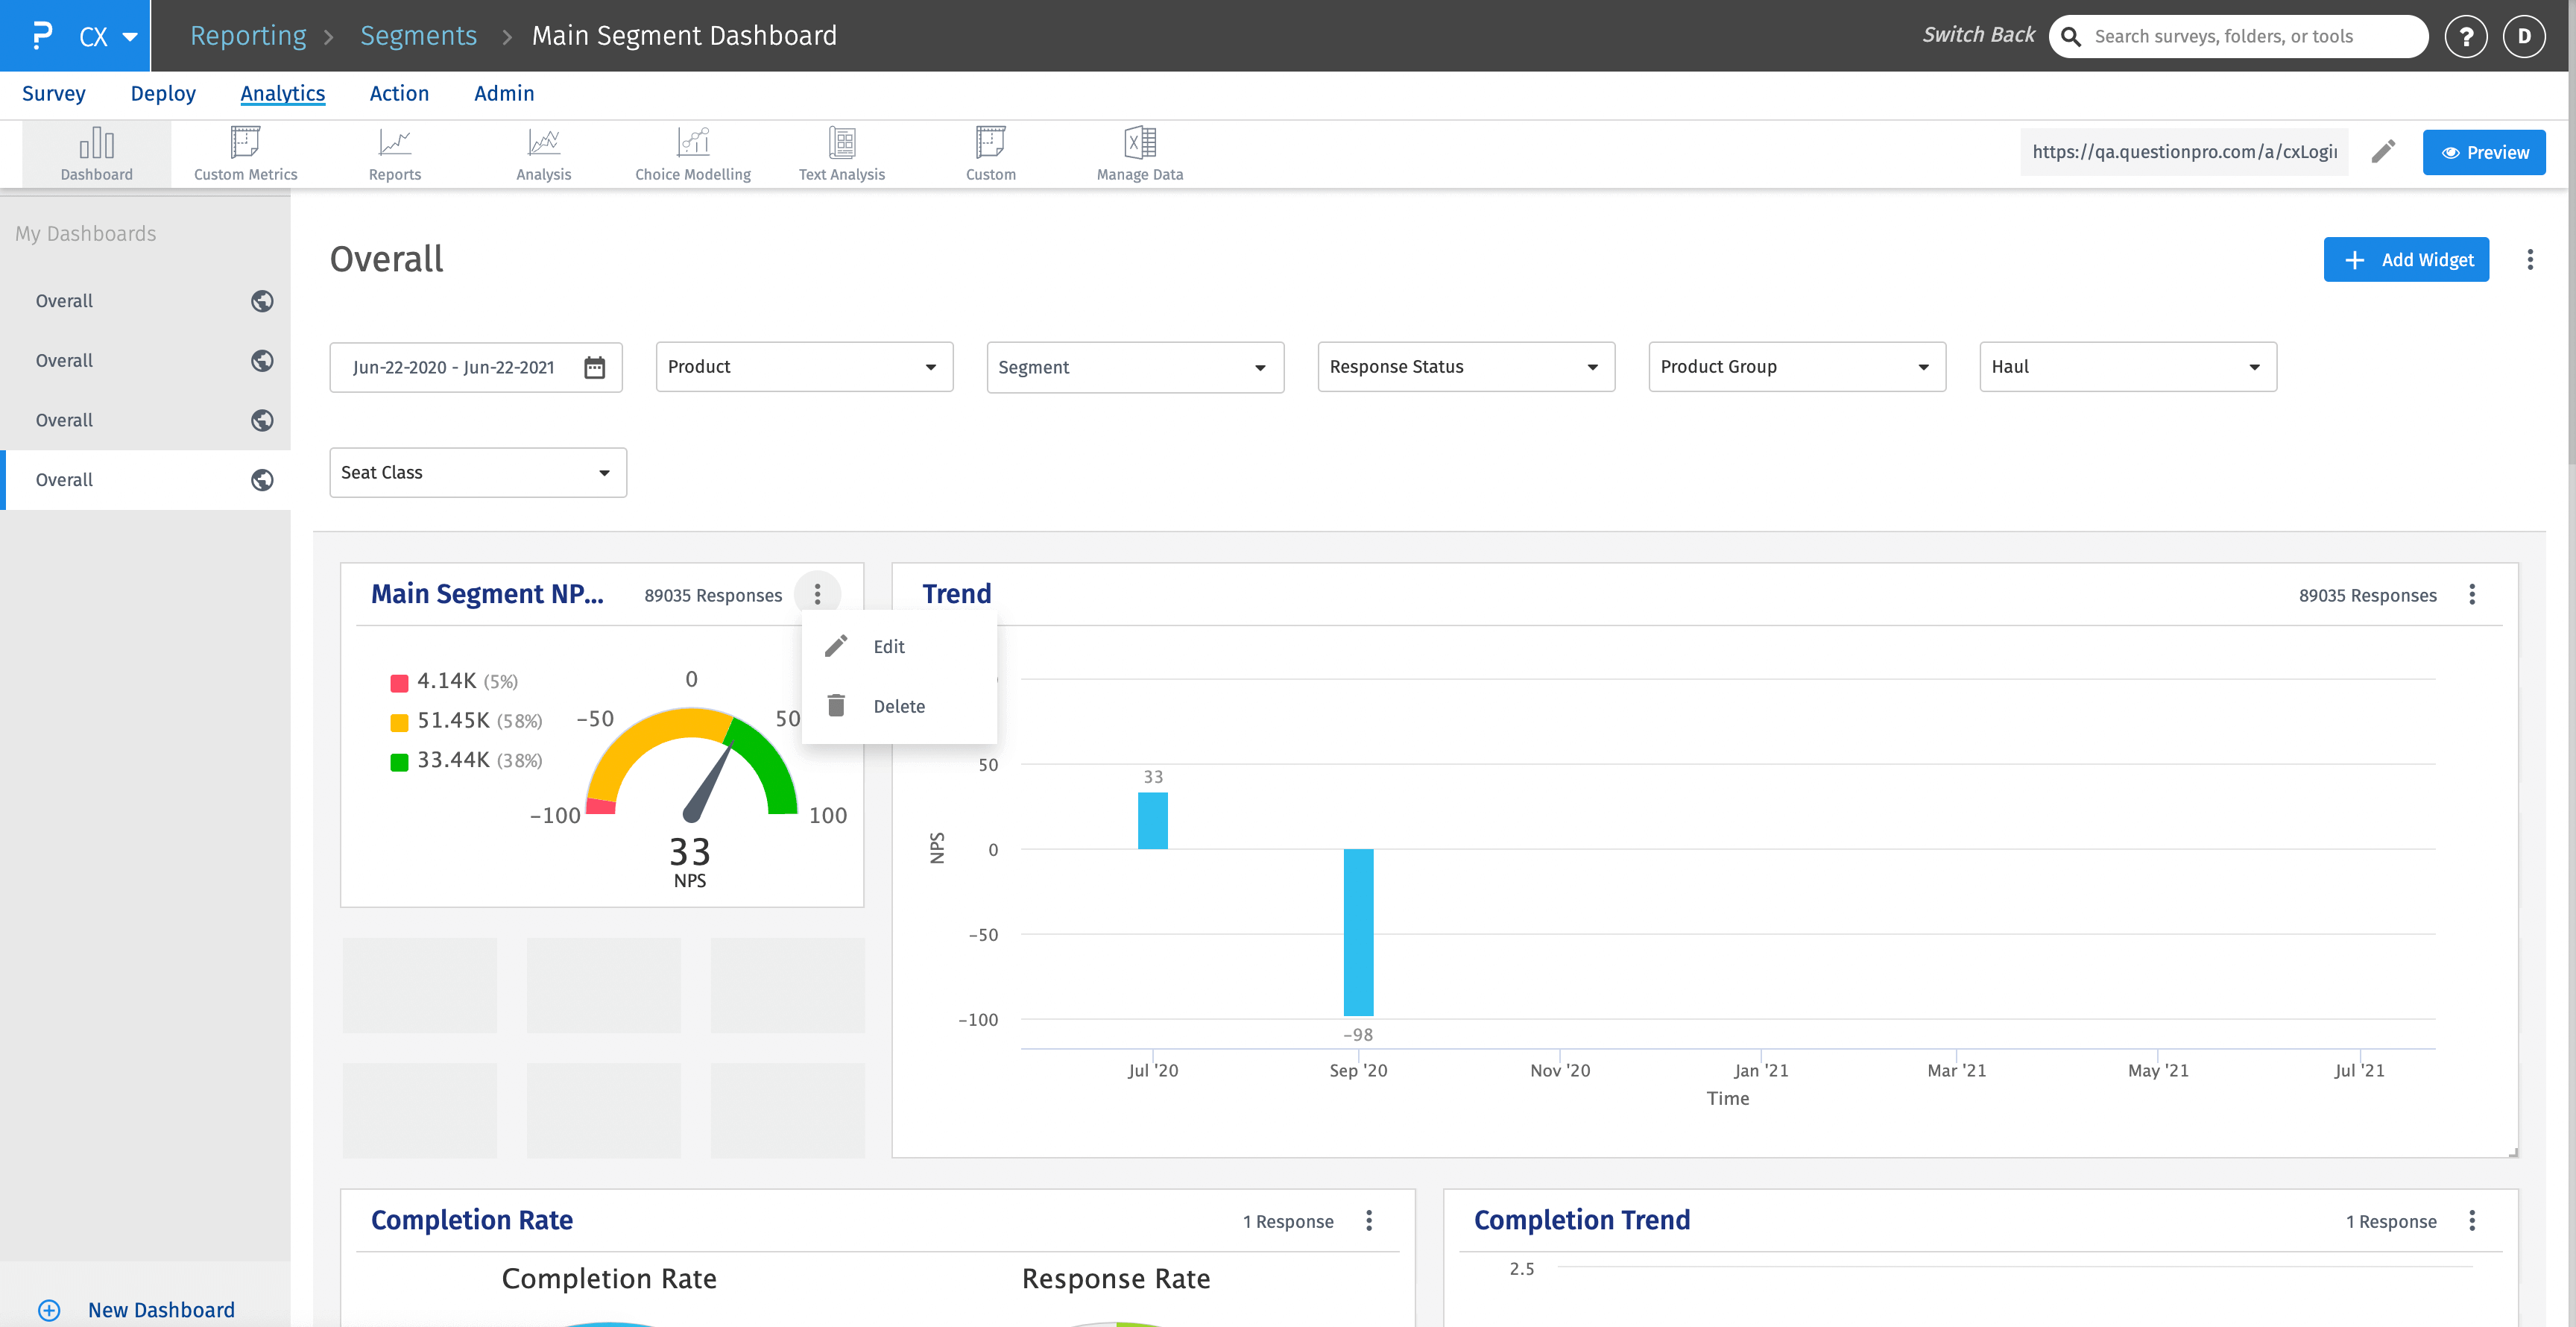Viewport: 2576px width, 1327px height.
Task: Click the Add Widget button
Action: click(x=2405, y=260)
